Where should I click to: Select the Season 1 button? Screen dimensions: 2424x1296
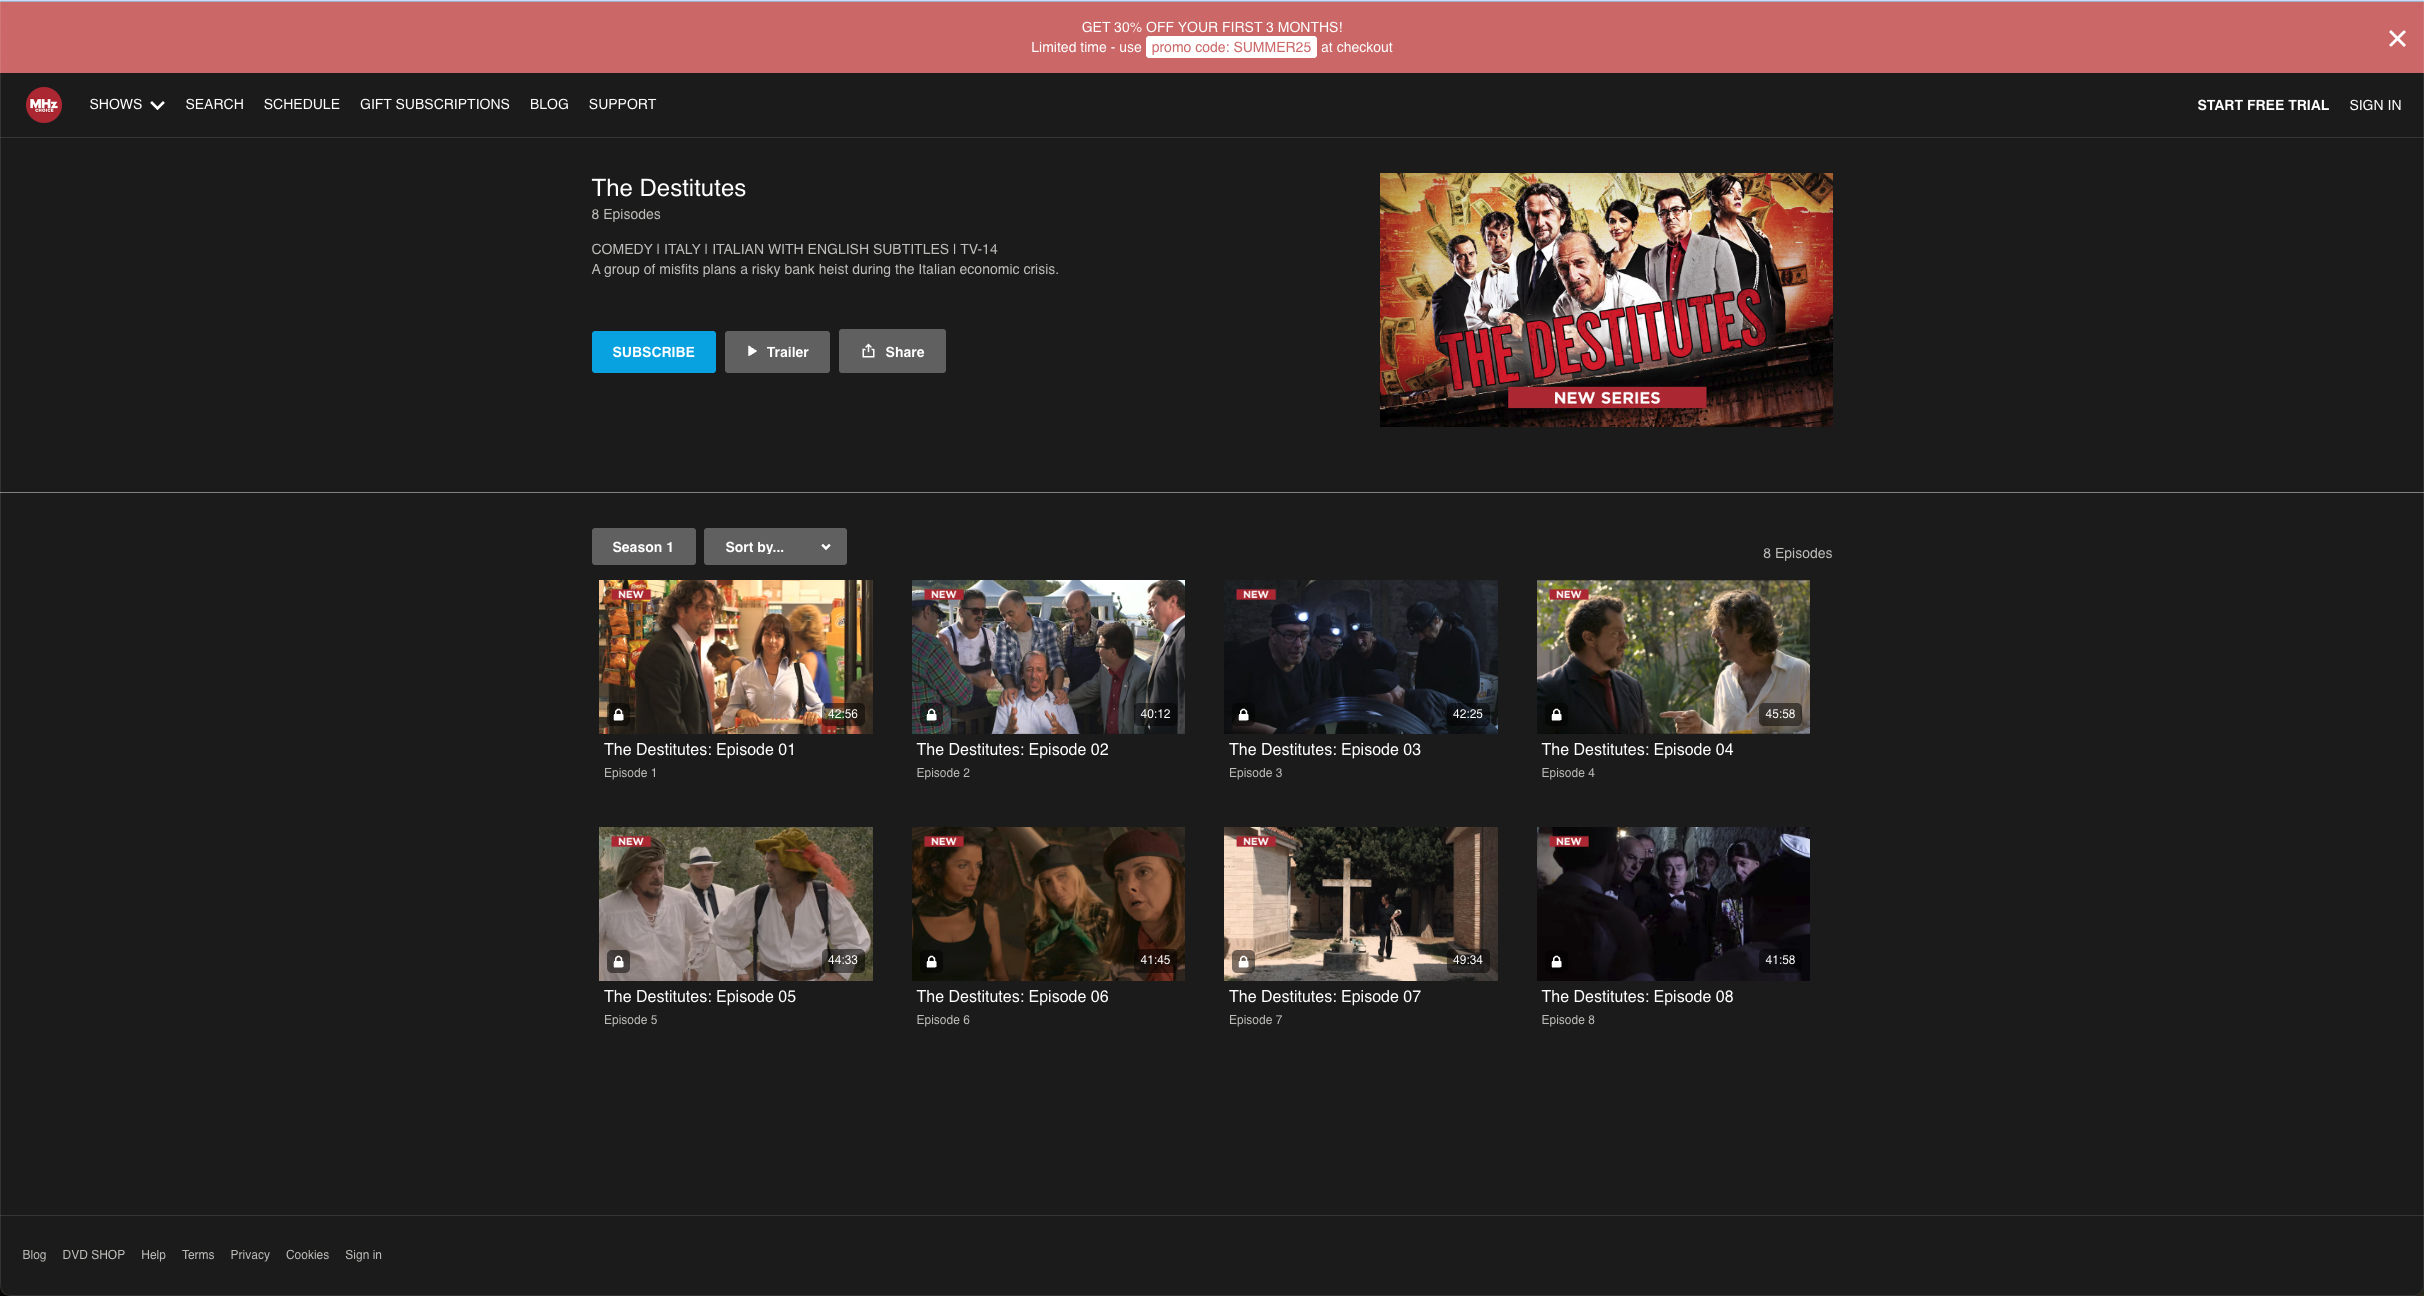(x=643, y=547)
